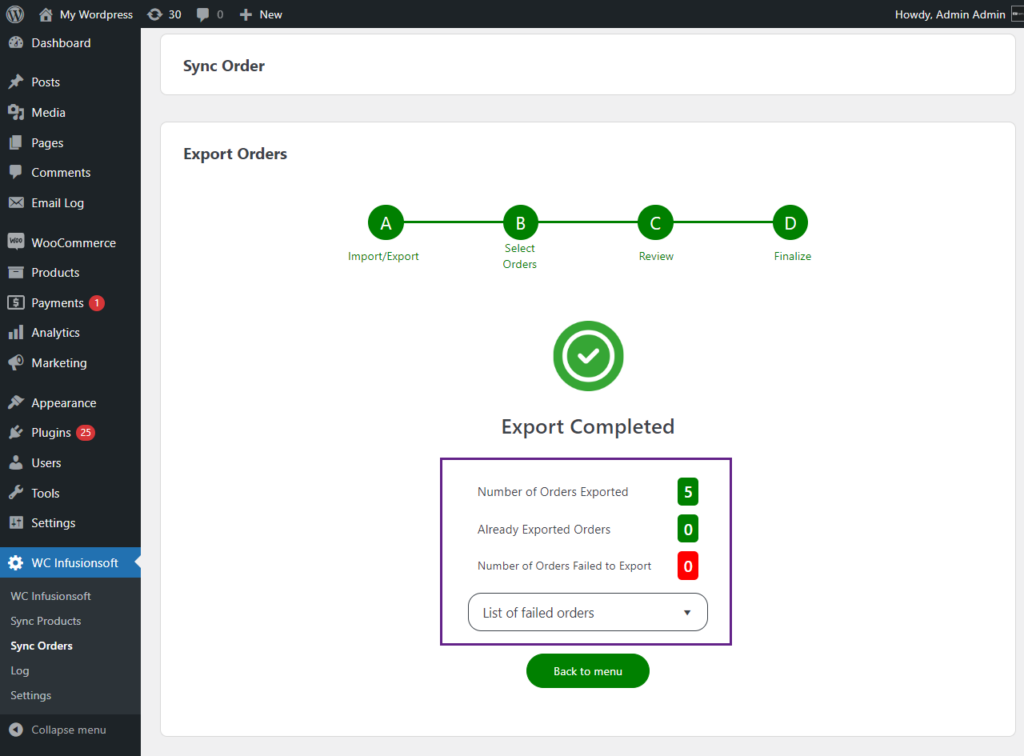1024x756 pixels.
Task: Click the plus New icon
Action: pyautogui.click(x=246, y=14)
